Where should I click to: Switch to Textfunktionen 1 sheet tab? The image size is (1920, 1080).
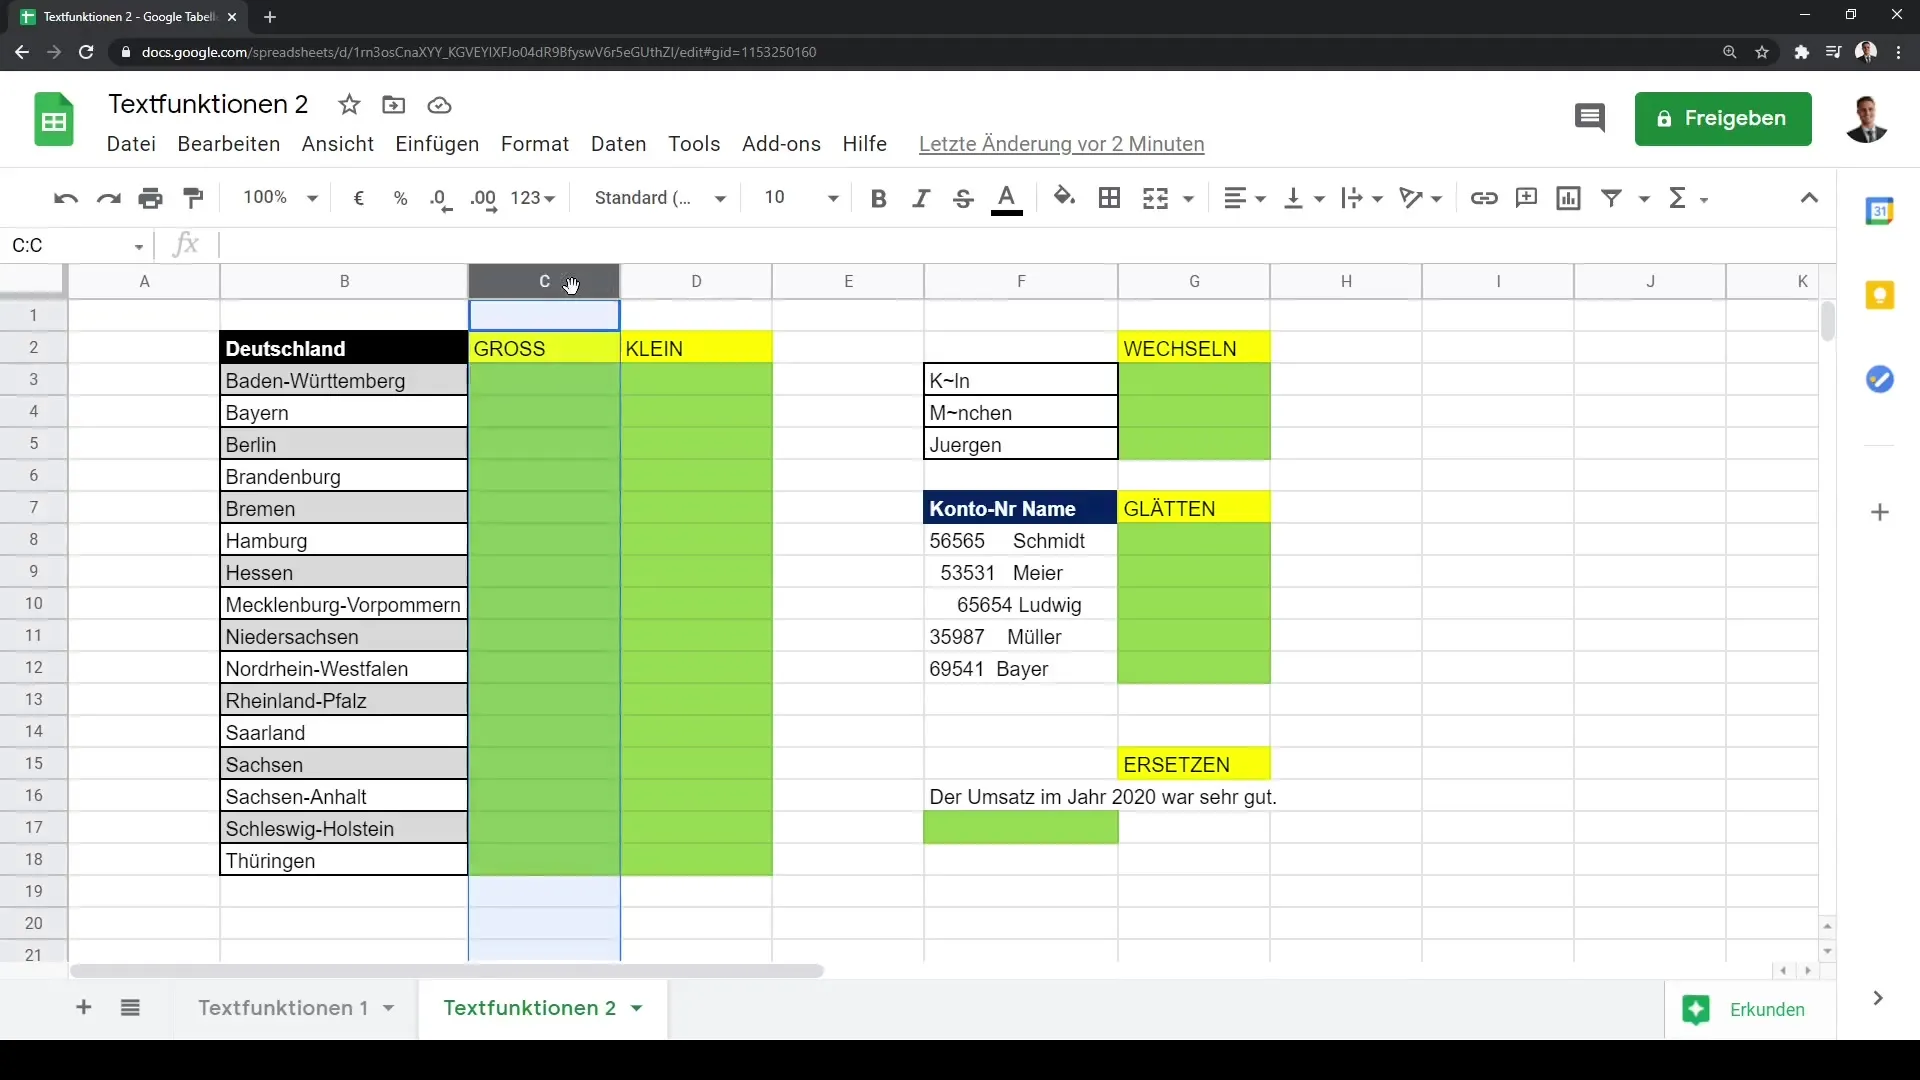tap(283, 1008)
